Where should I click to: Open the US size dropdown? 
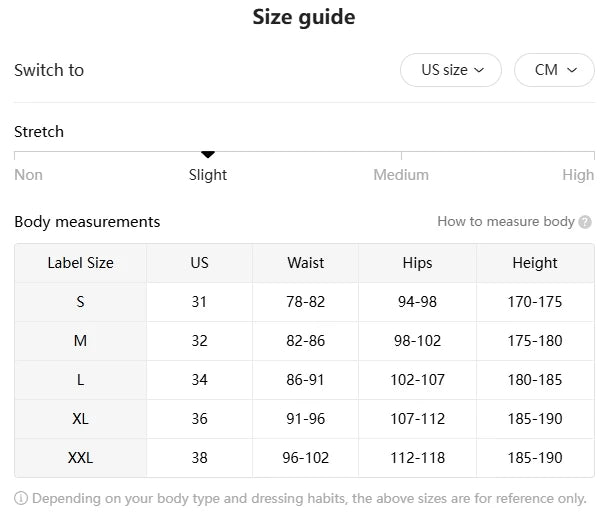coord(451,70)
